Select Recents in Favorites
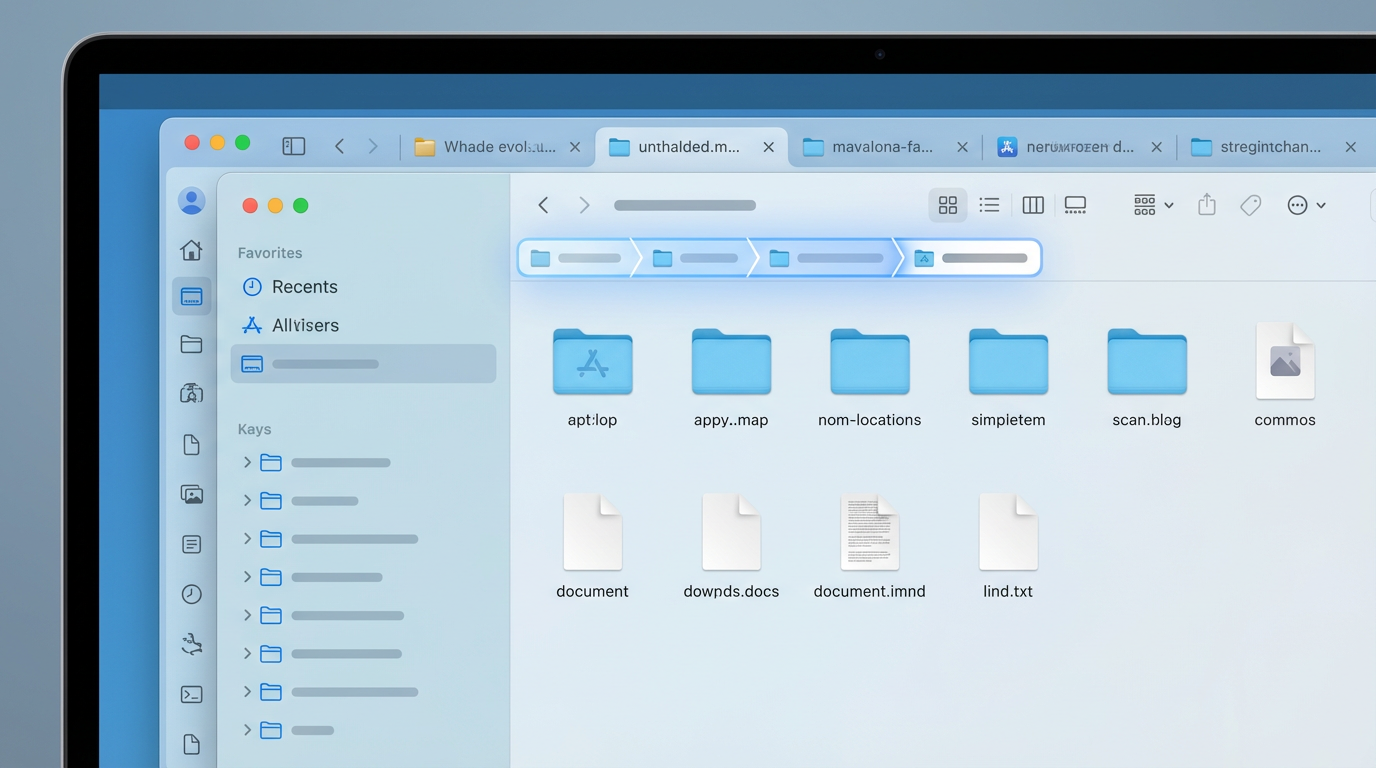Viewport: 1376px width, 768px height. point(304,287)
